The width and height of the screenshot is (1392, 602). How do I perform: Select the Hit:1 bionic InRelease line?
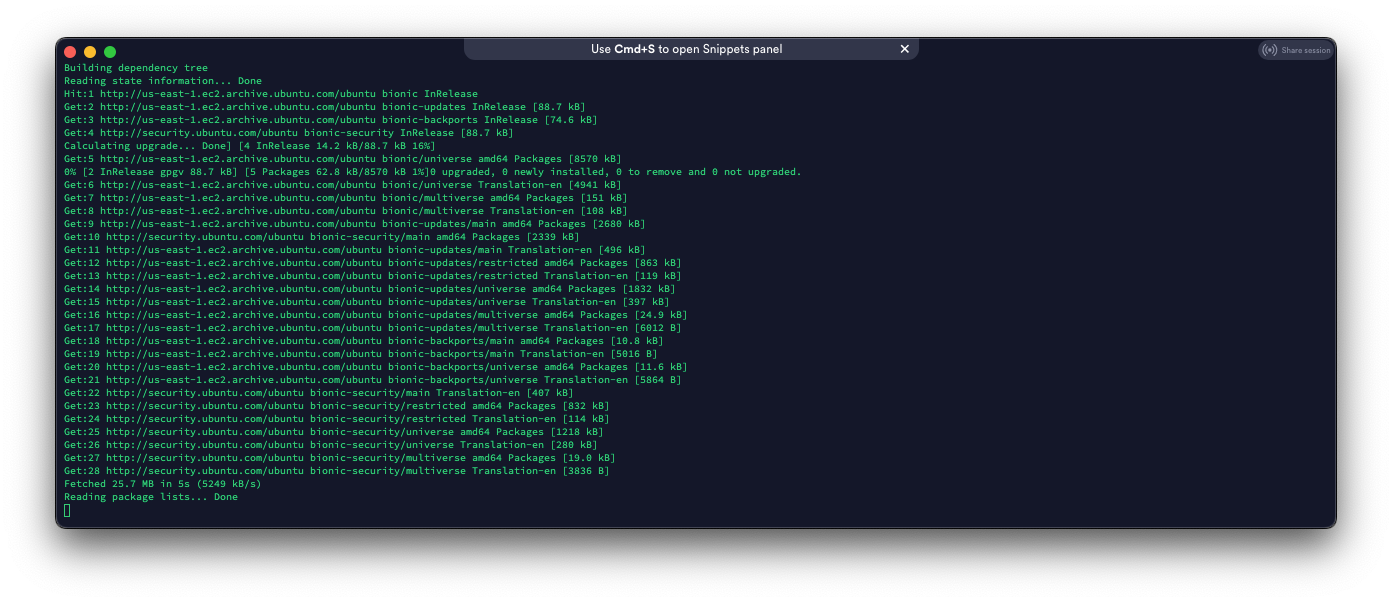point(271,94)
